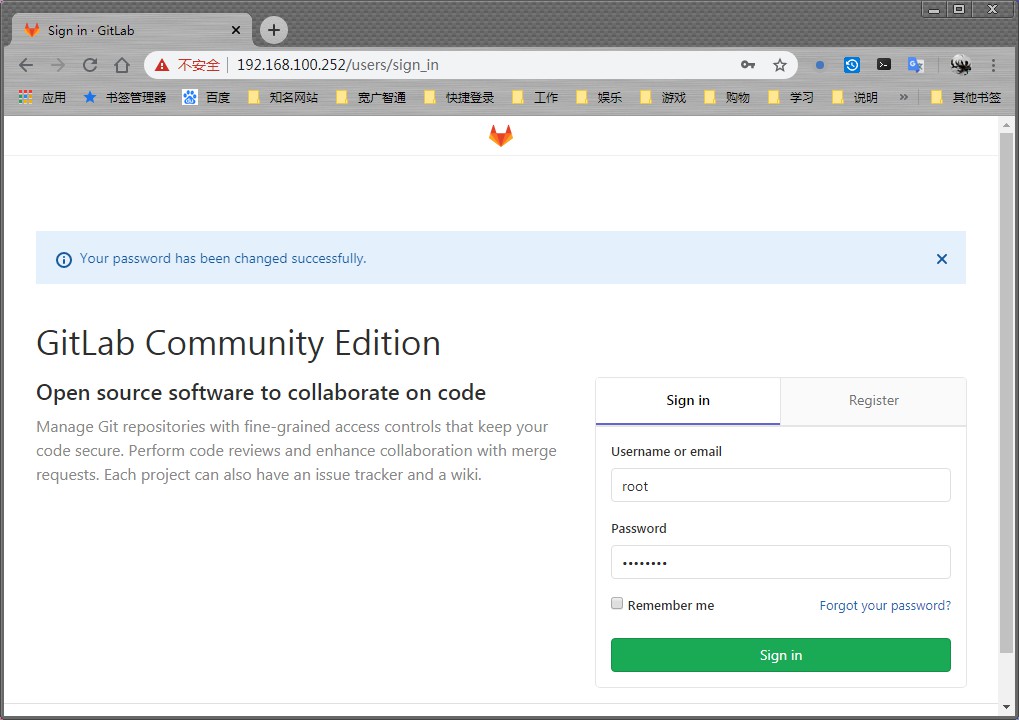Screen dimensions: 1019x720
Task: Open the Google Translate extension icon
Action: (x=916, y=64)
